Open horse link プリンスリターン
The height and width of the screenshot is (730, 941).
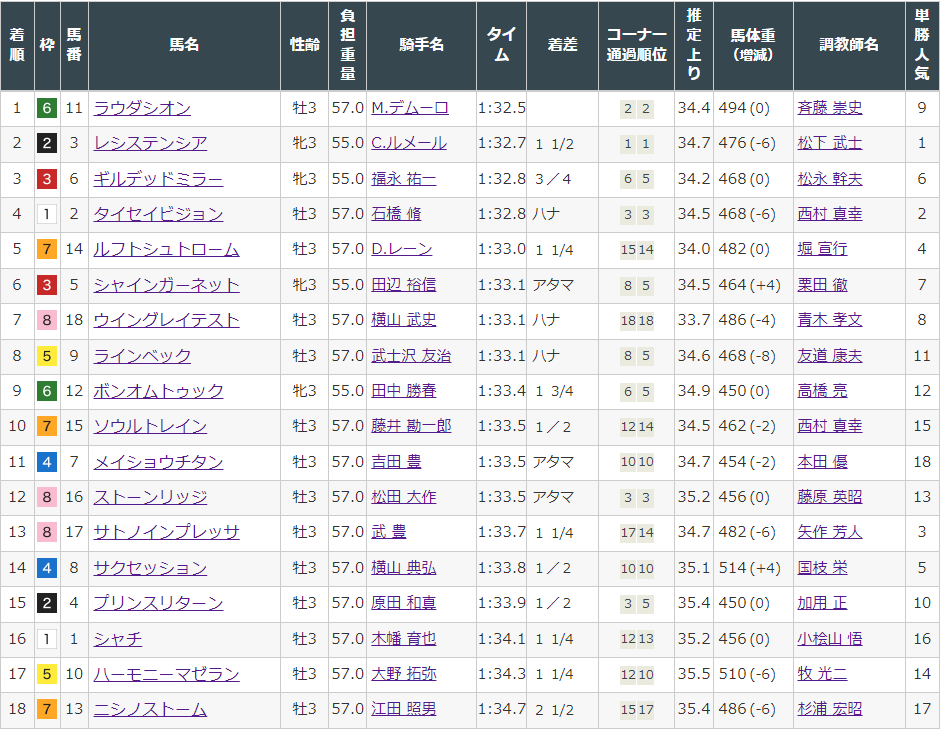158,603
